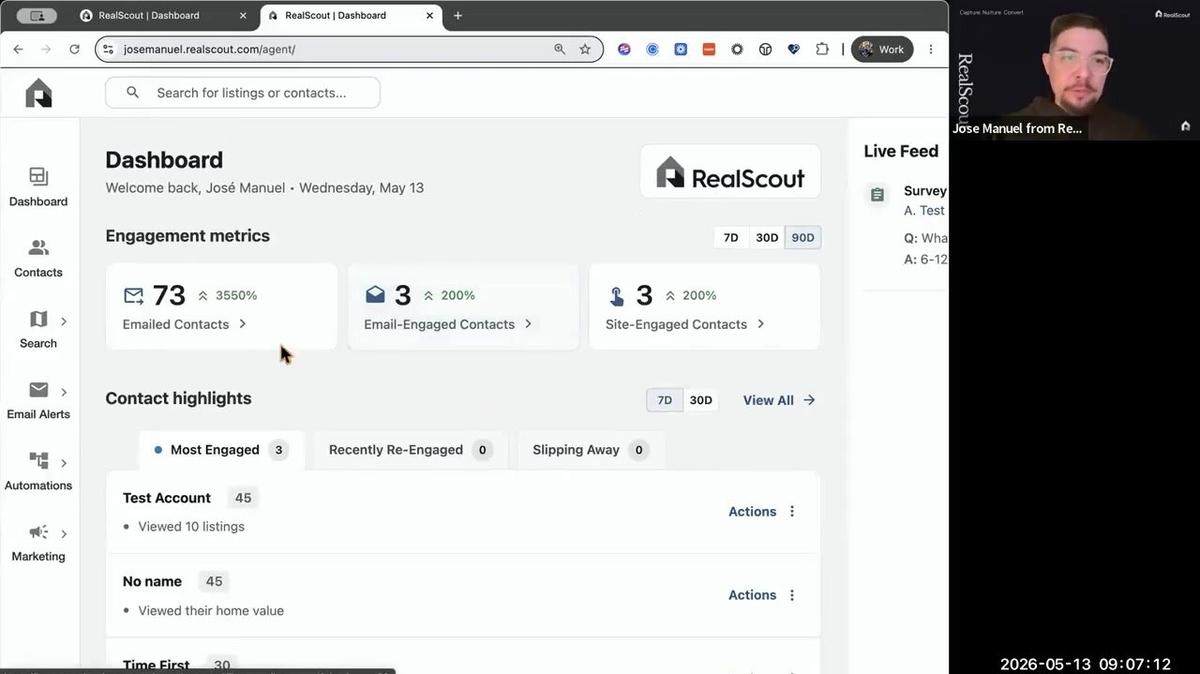The width and height of the screenshot is (1200, 674).
Task: Click the RealScout brand logo card
Action: (x=730, y=171)
